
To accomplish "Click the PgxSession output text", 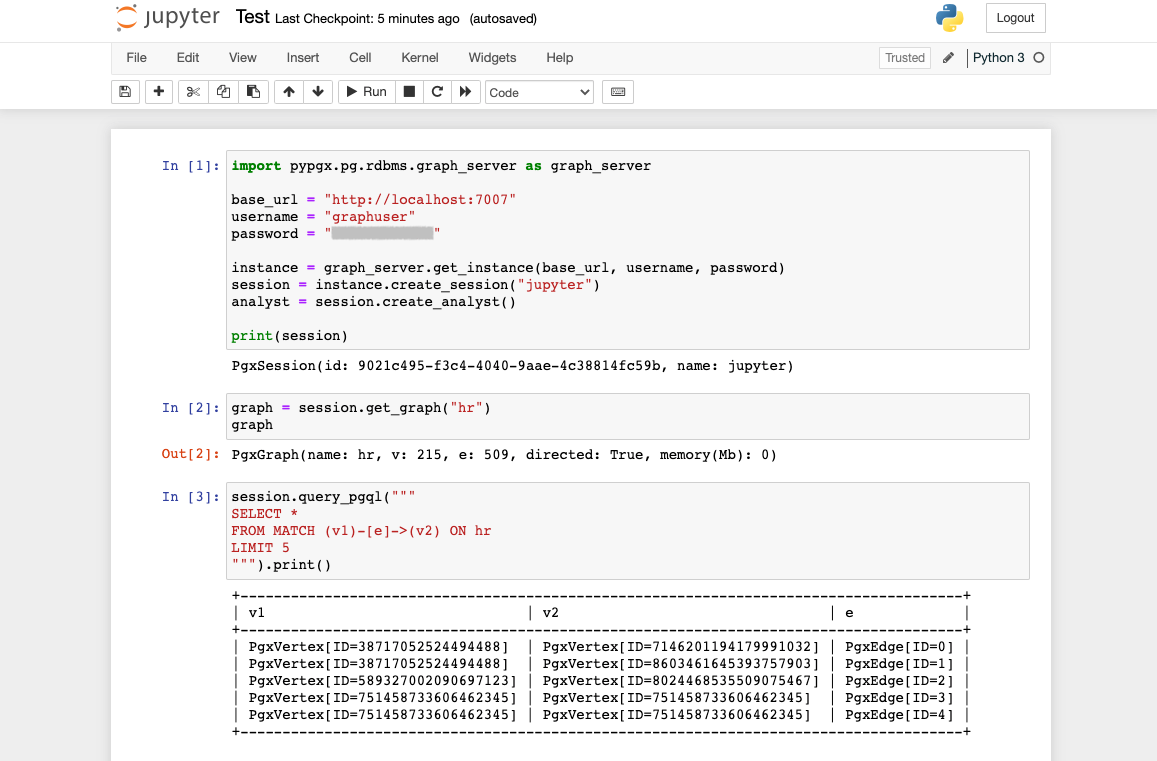I will coord(512,366).
